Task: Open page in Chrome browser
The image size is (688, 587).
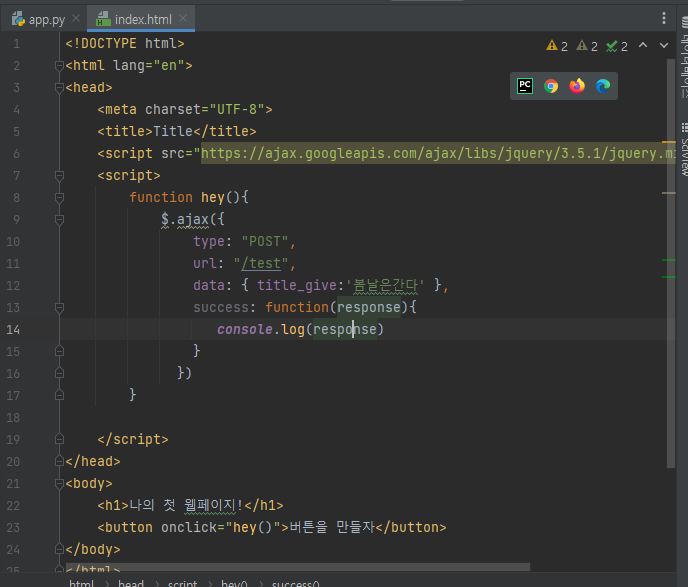Action: click(551, 86)
